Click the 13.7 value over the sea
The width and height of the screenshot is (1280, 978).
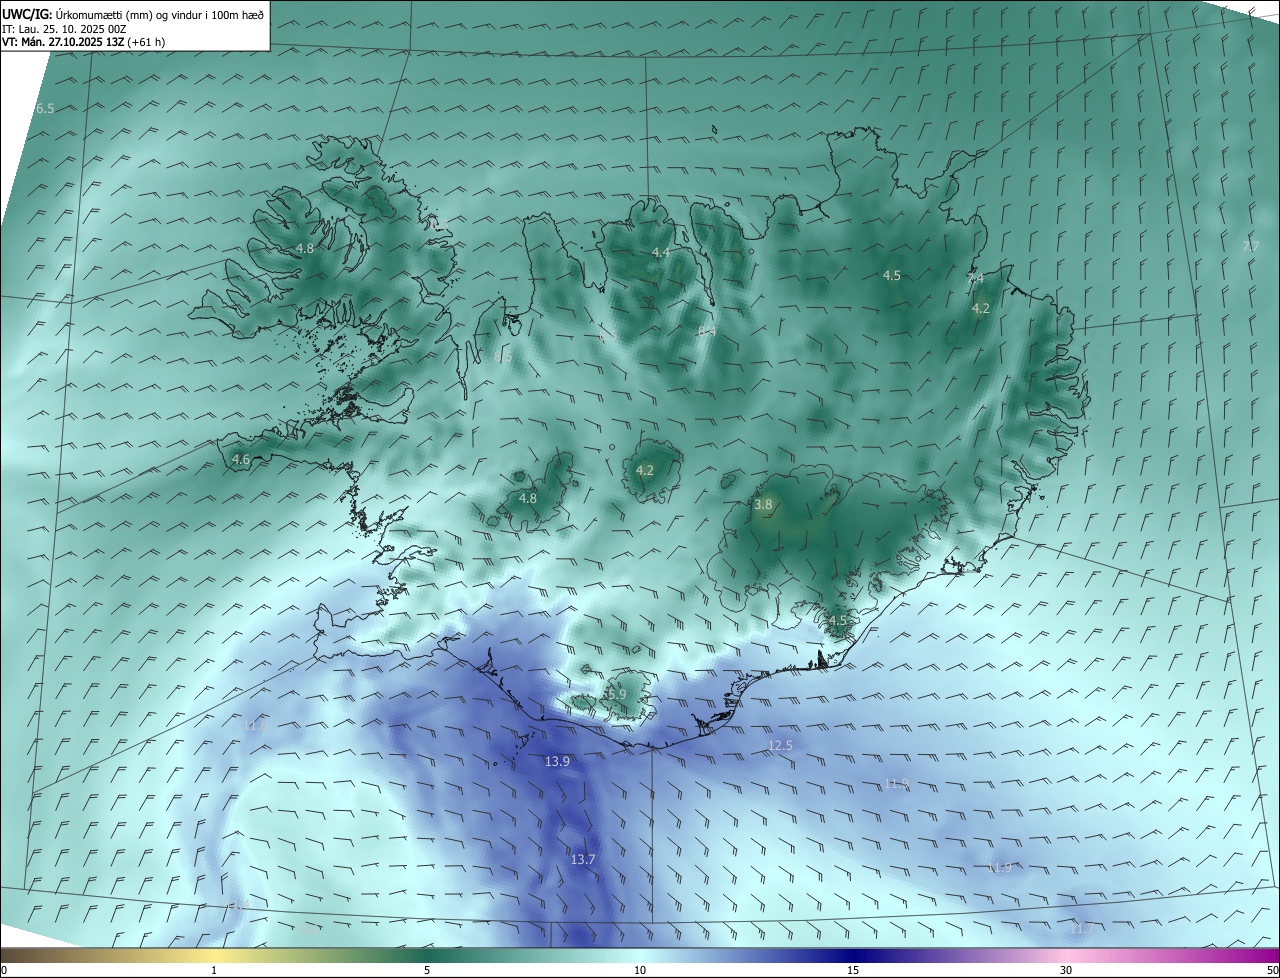coord(583,859)
